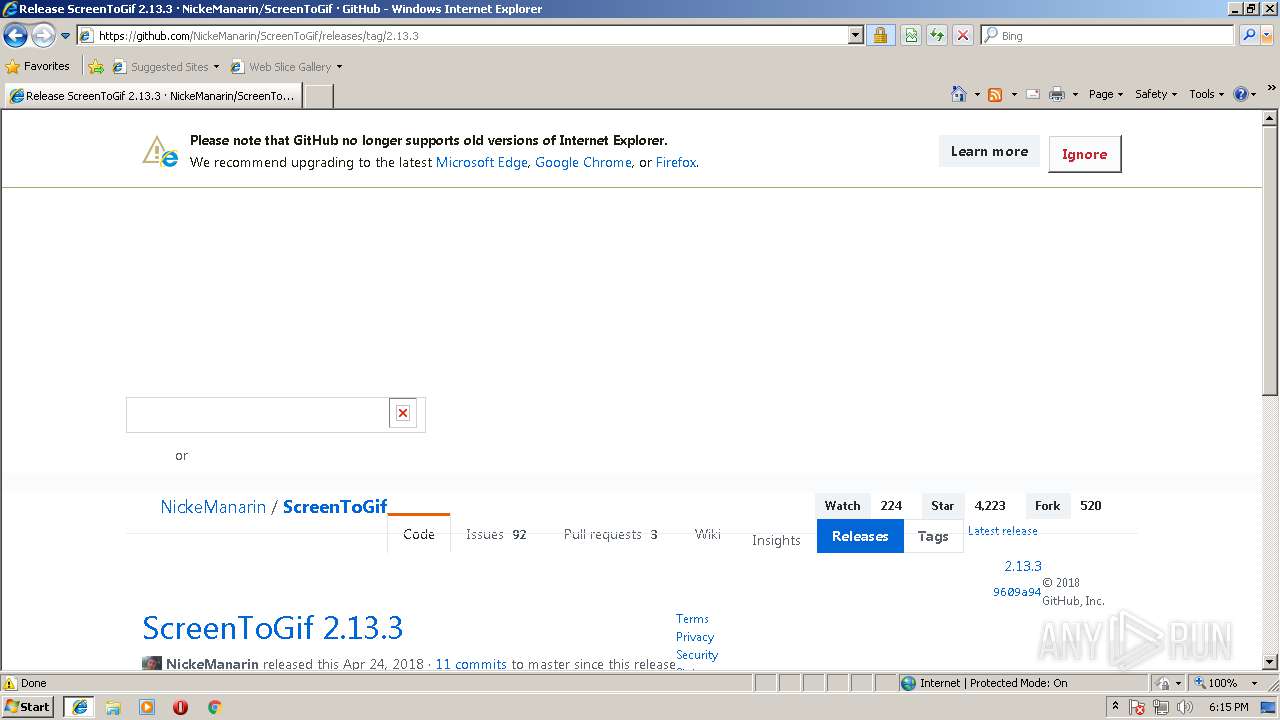Image resolution: width=1280 pixels, height=720 pixels.
Task: Open Web Slice Gallery dropdown
Action: pos(286,67)
